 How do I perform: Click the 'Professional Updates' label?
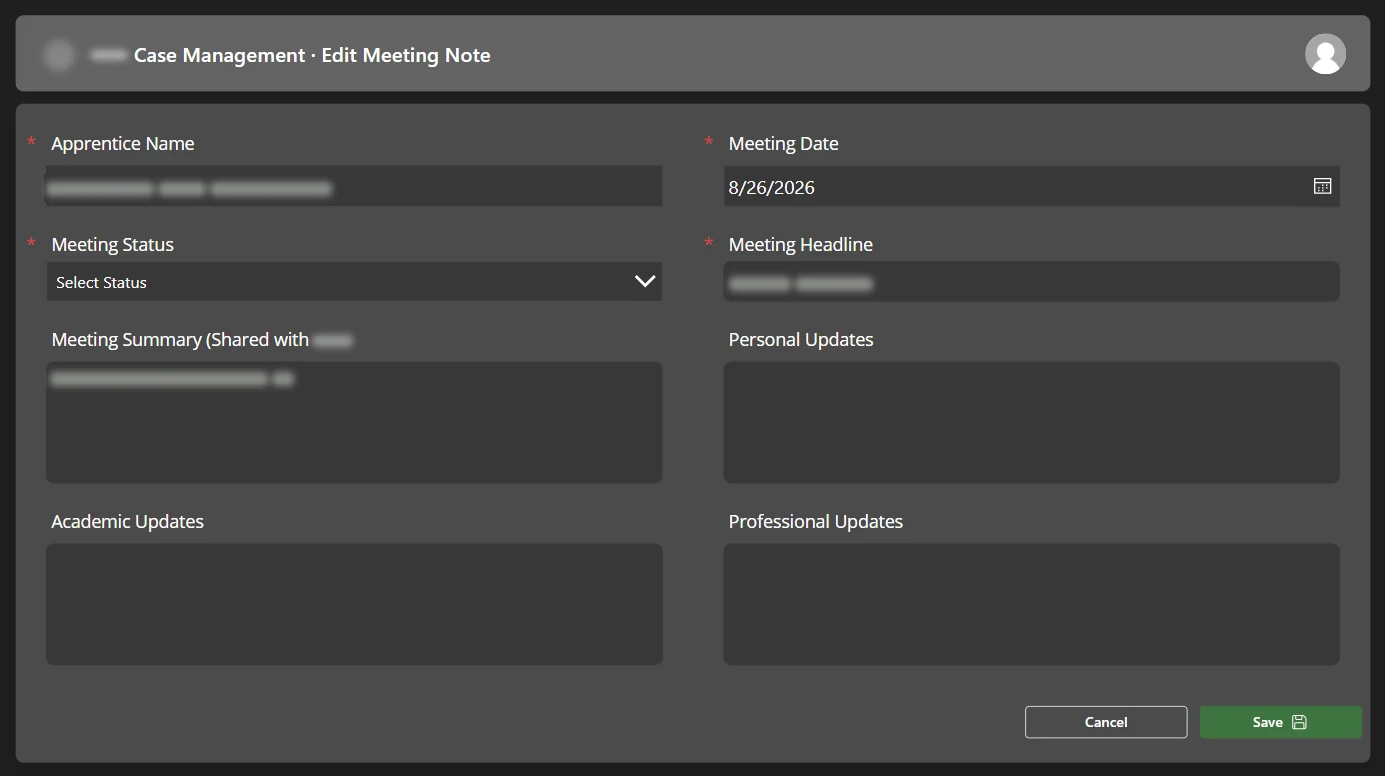(x=816, y=522)
